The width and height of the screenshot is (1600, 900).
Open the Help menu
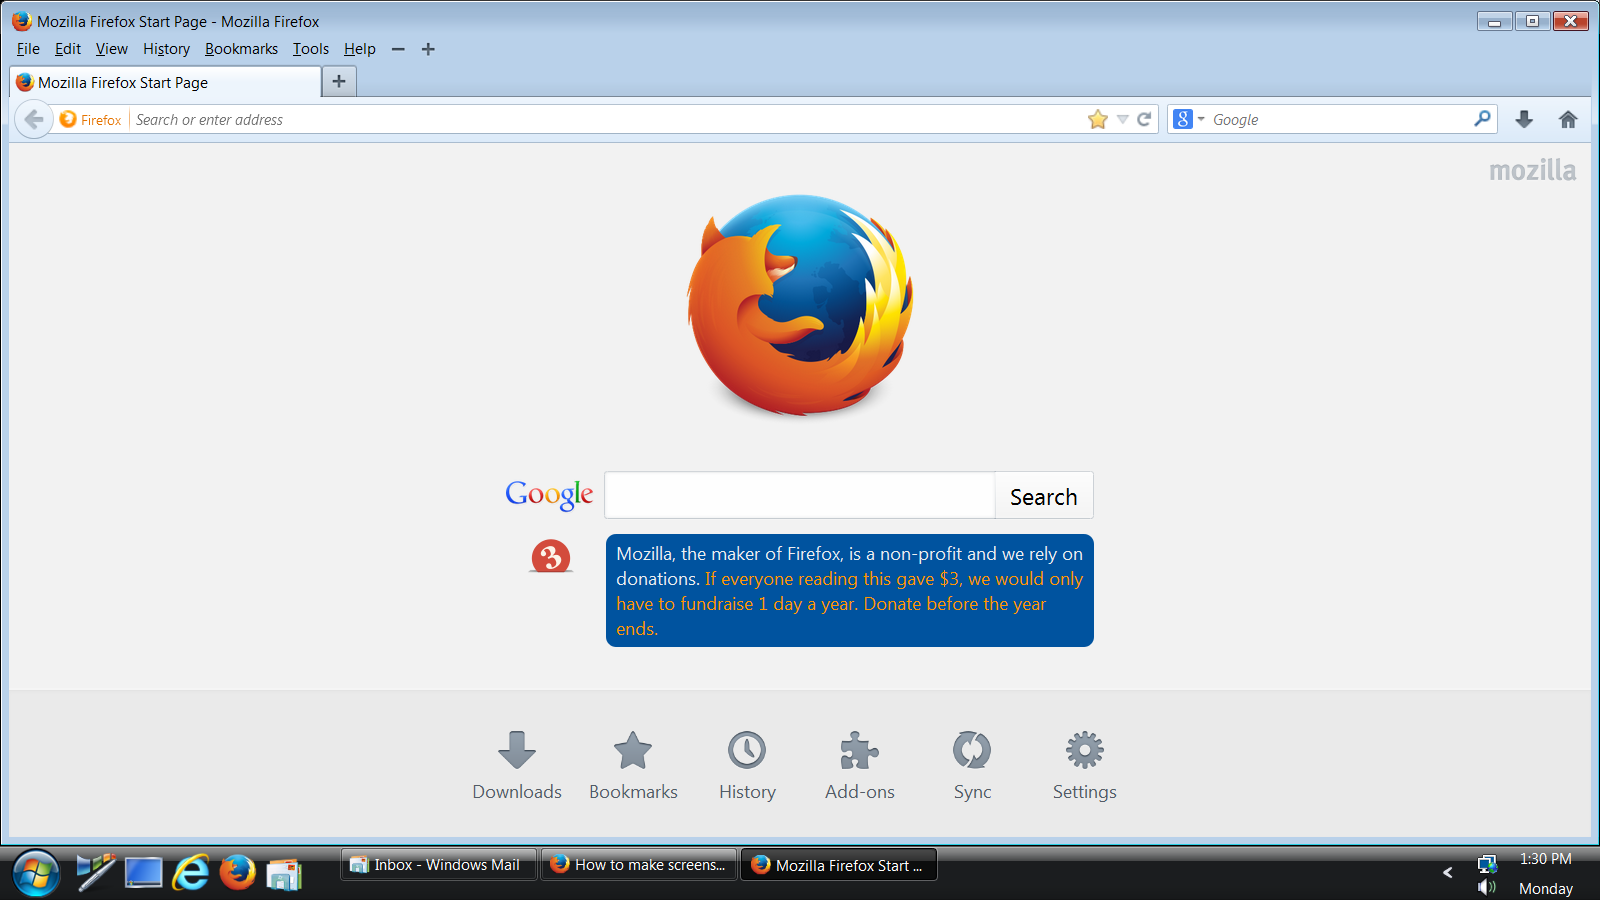click(360, 49)
